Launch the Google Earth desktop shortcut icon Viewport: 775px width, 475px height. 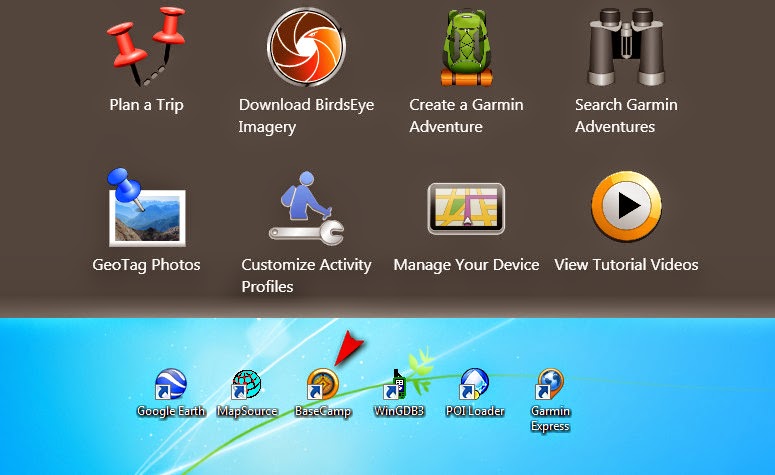tap(171, 384)
